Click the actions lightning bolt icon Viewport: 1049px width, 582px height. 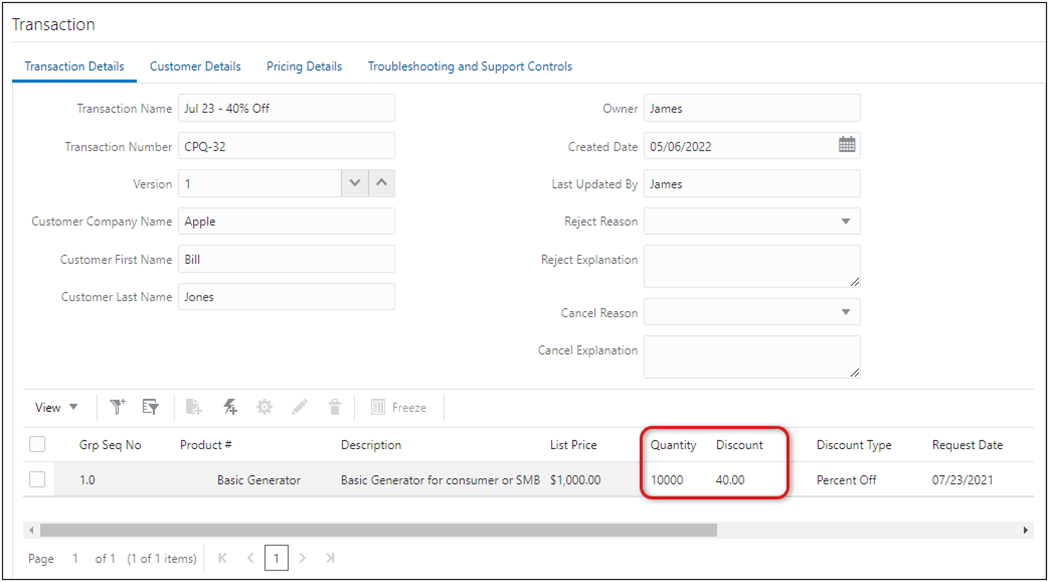[x=232, y=407]
